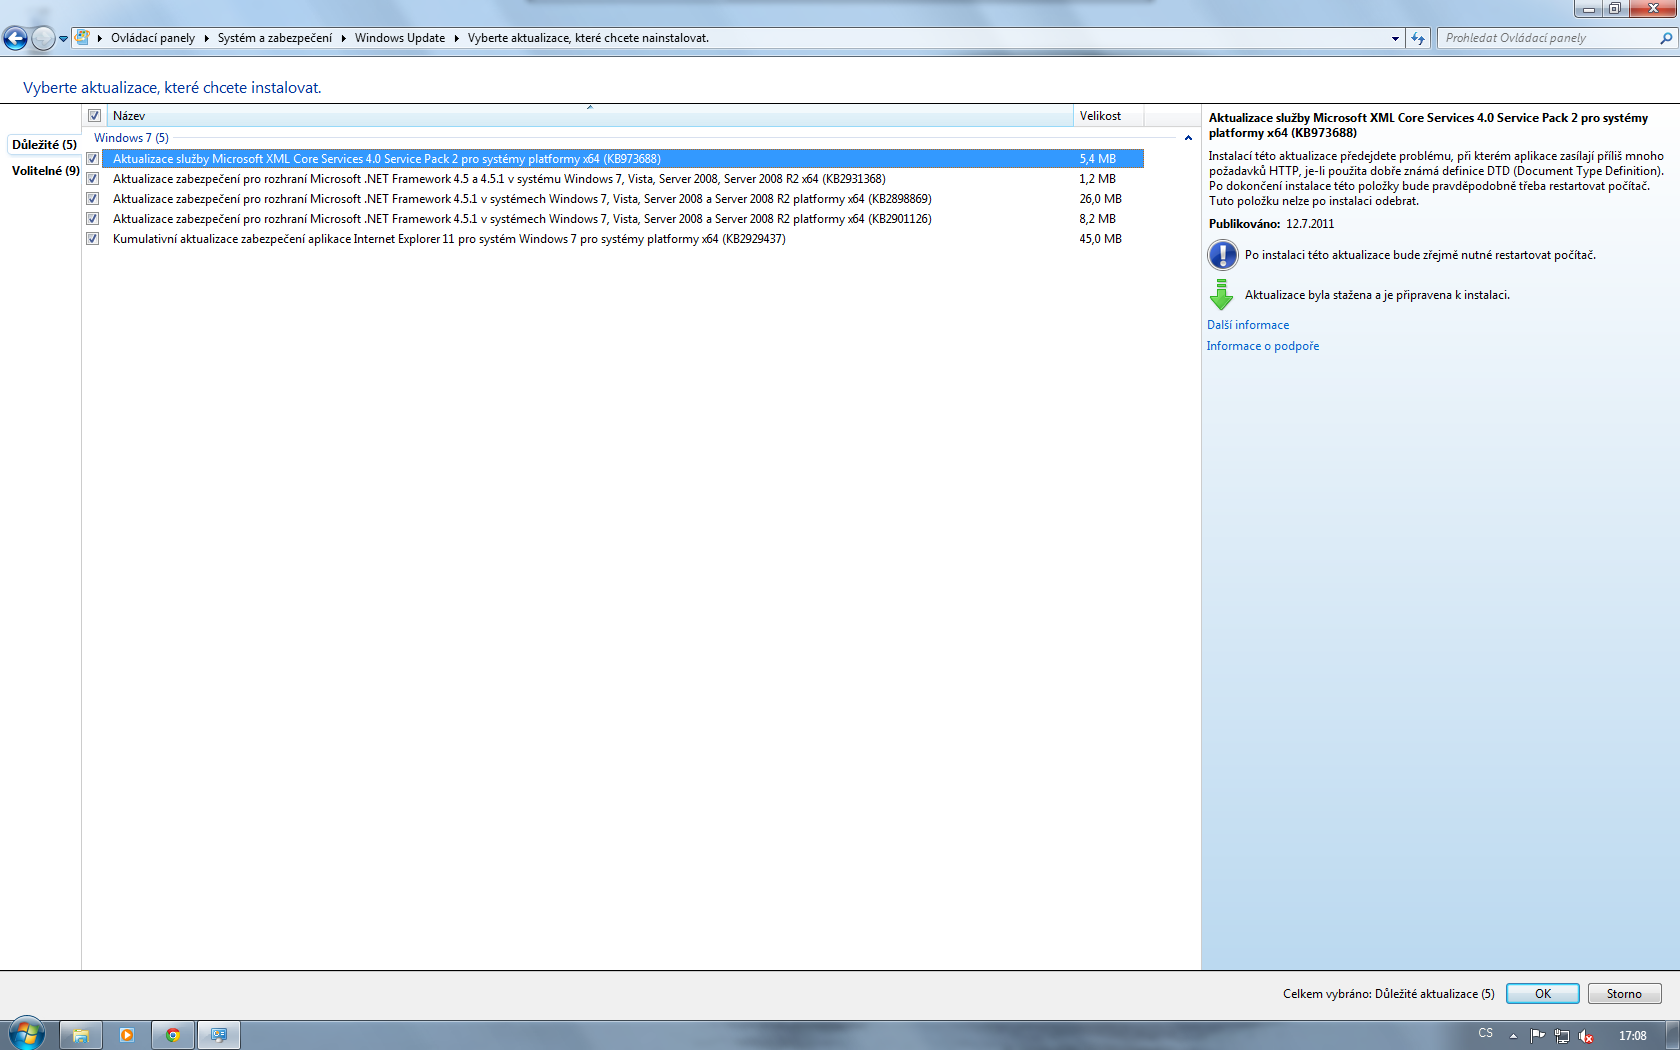Click the Action Center flag tray icon

tap(1538, 1035)
